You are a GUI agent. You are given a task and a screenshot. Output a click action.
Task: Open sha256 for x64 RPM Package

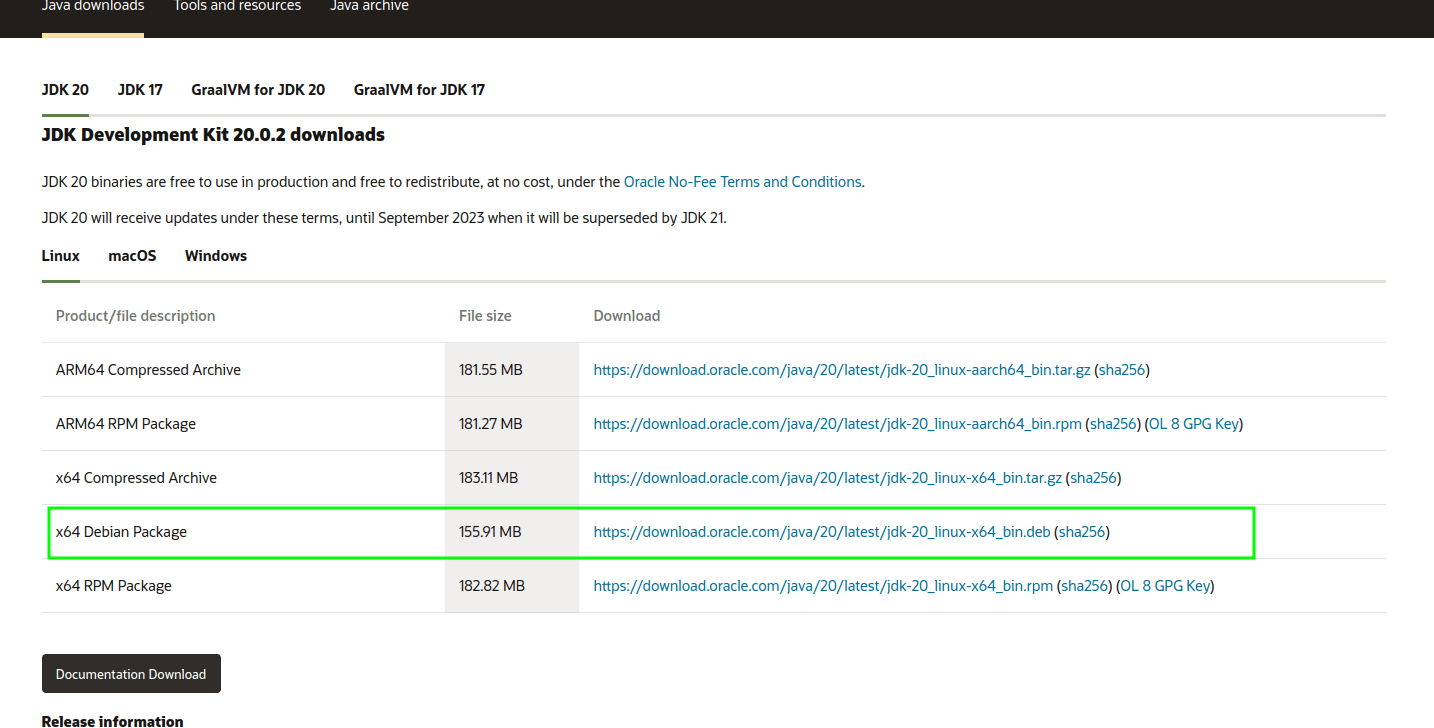(x=1085, y=586)
